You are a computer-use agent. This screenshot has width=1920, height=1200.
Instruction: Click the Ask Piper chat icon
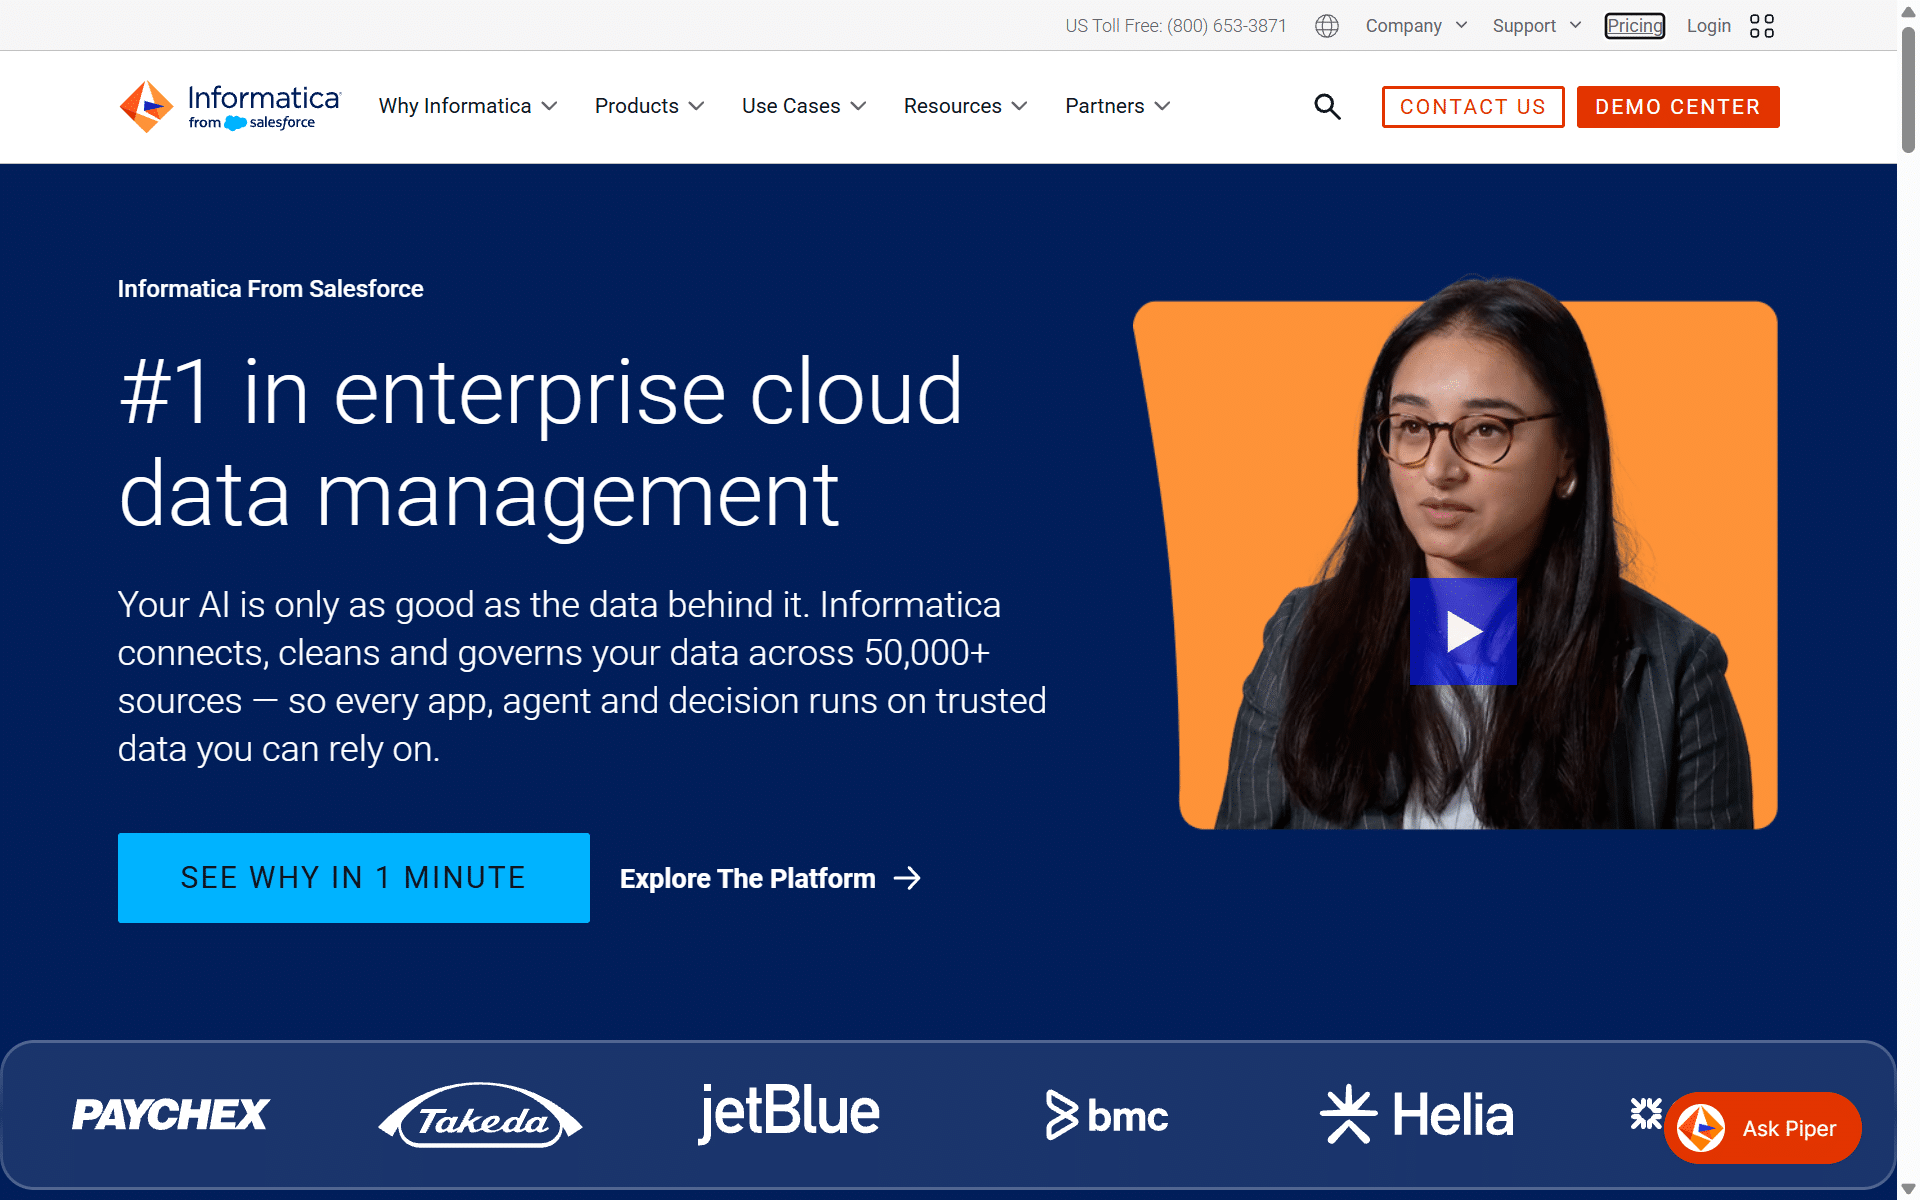1701,1128
